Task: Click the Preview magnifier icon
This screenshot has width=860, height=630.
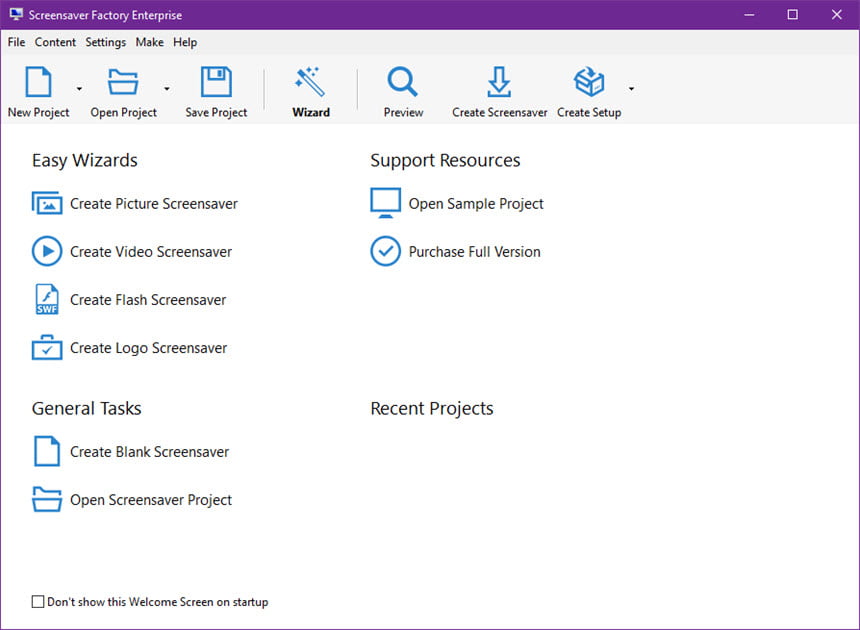Action: tap(403, 82)
